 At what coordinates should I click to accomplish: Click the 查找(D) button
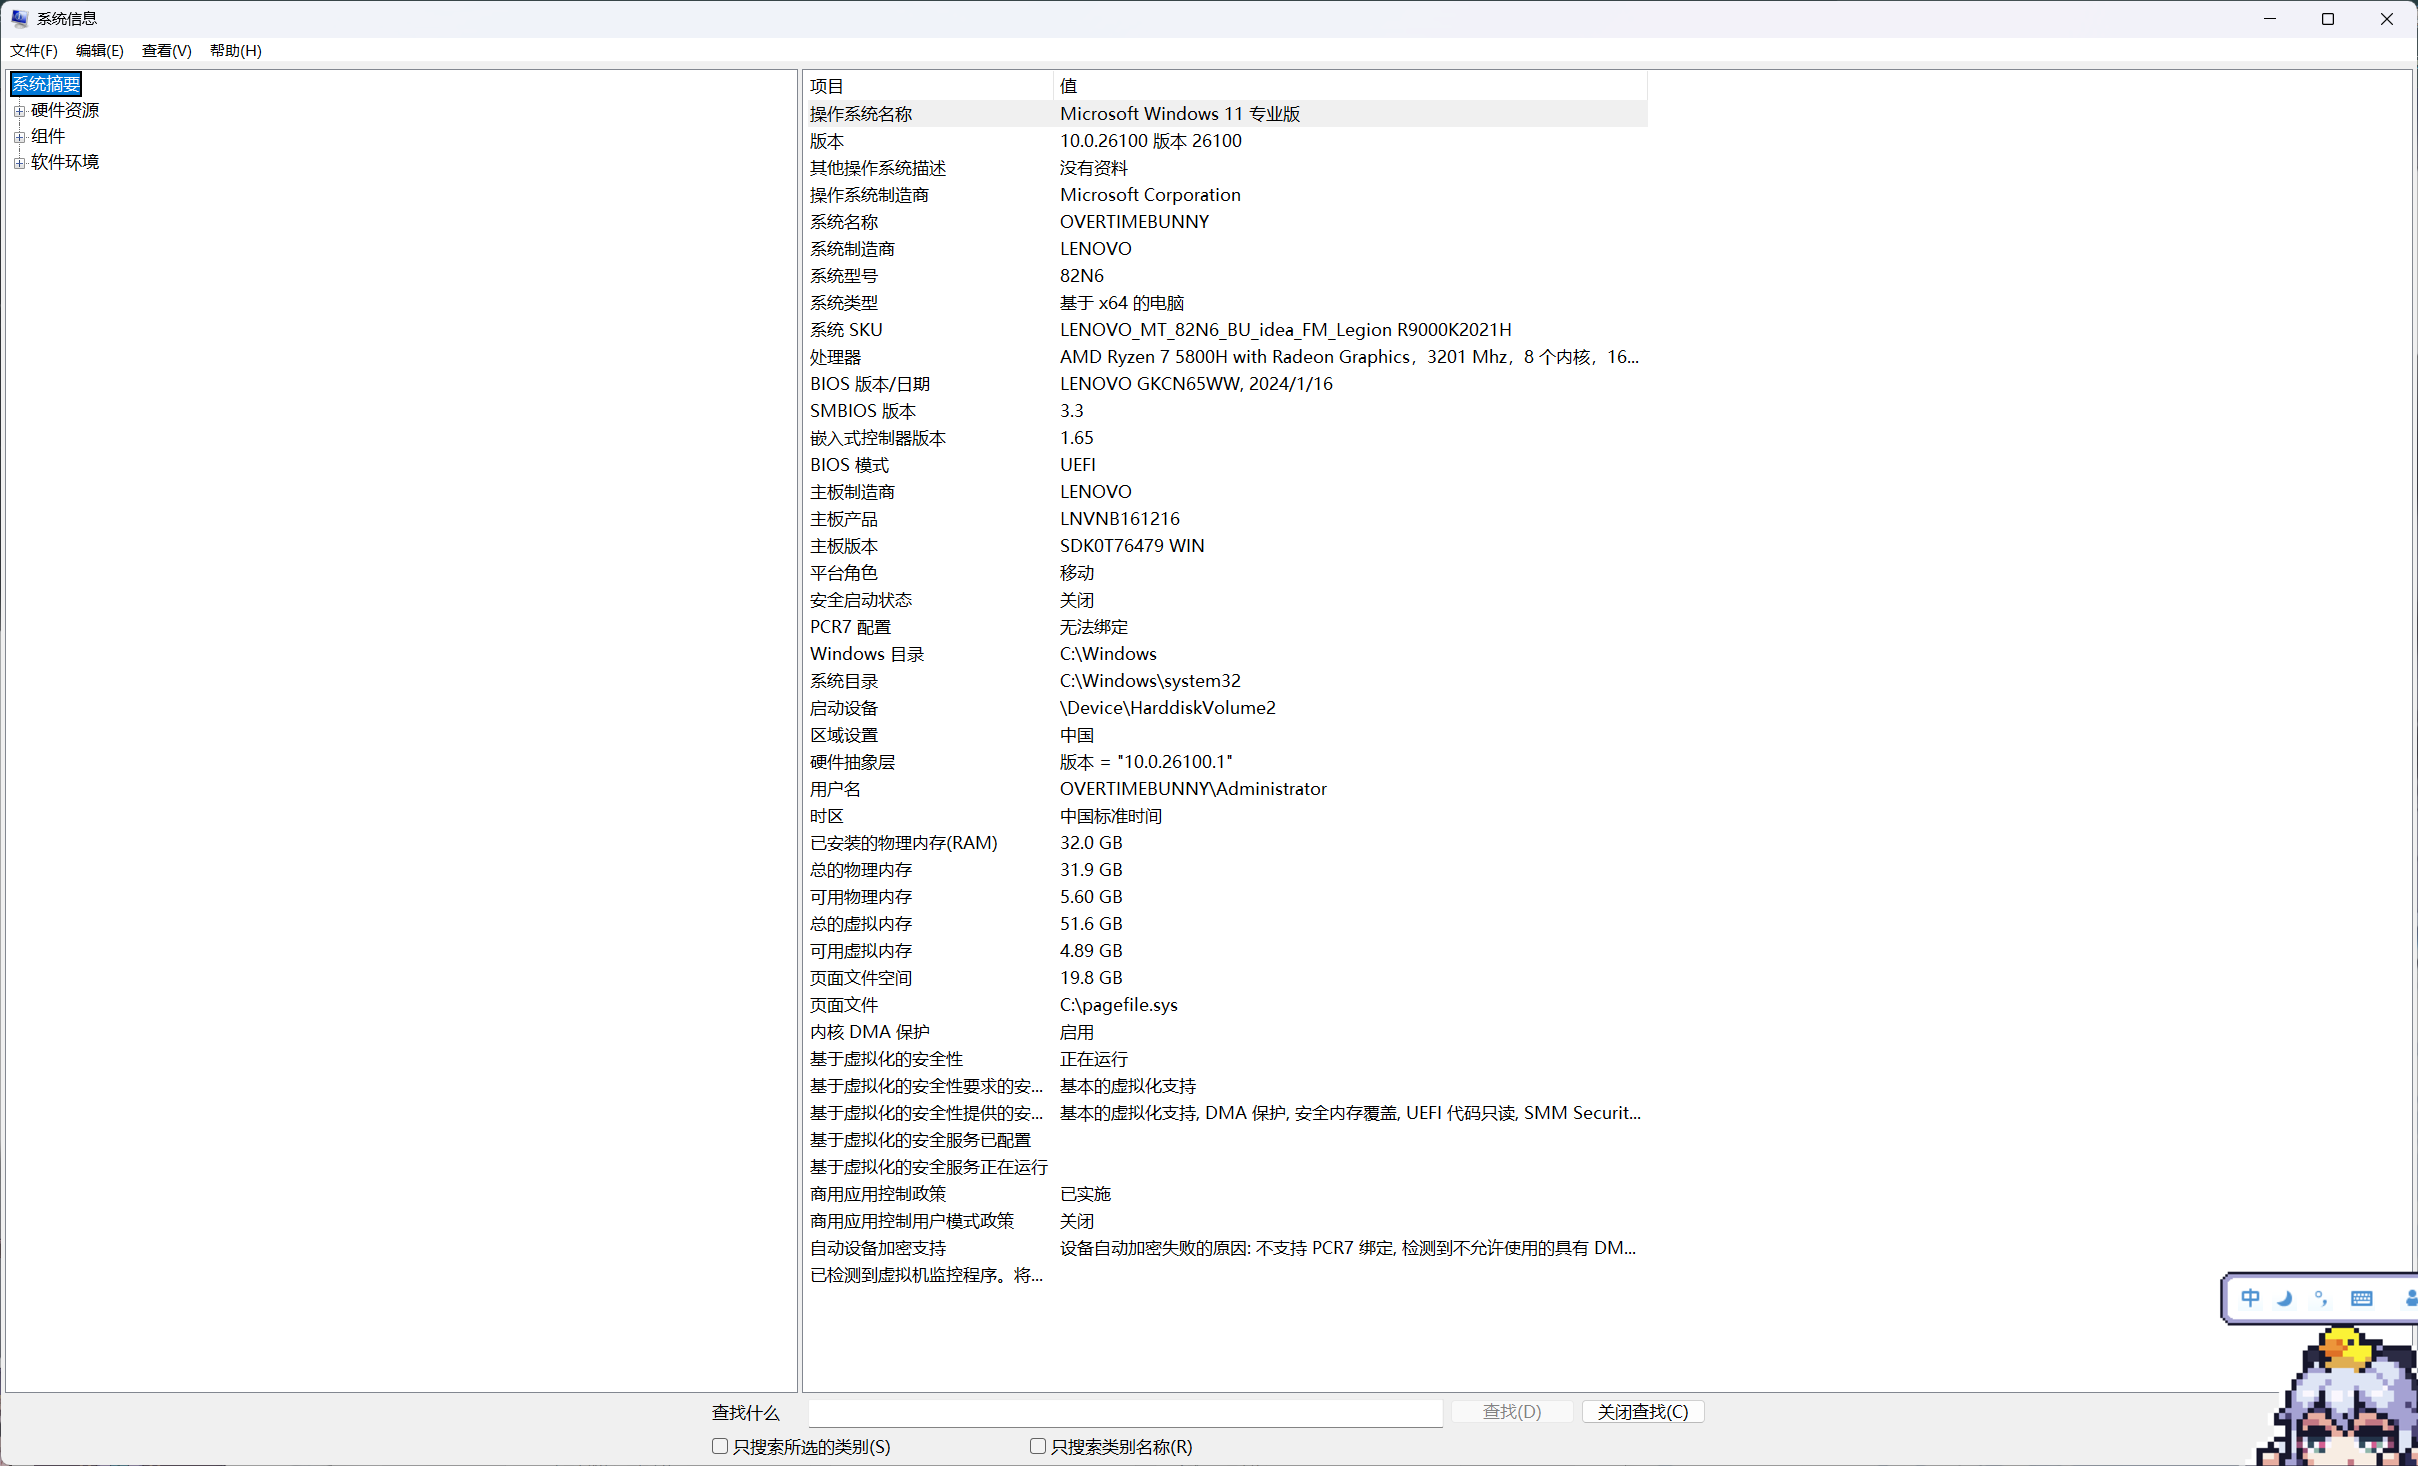tap(1511, 1411)
